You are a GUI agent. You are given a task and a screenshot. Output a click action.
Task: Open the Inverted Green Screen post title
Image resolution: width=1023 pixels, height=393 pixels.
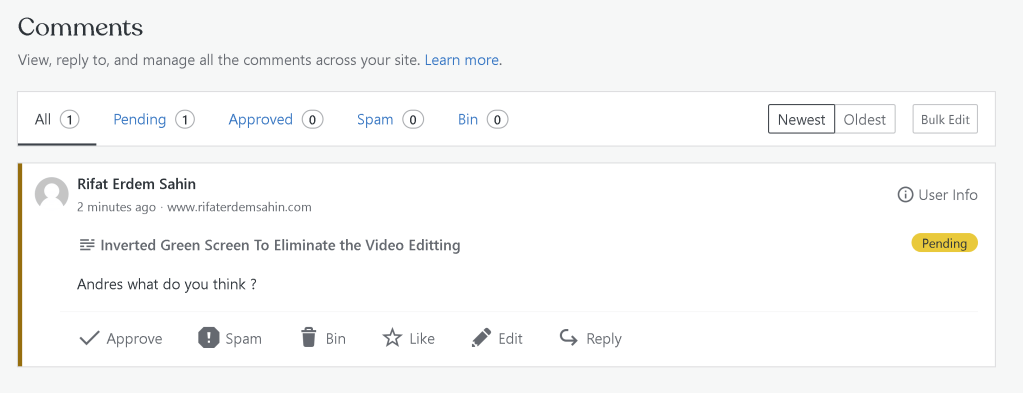[x=281, y=245]
